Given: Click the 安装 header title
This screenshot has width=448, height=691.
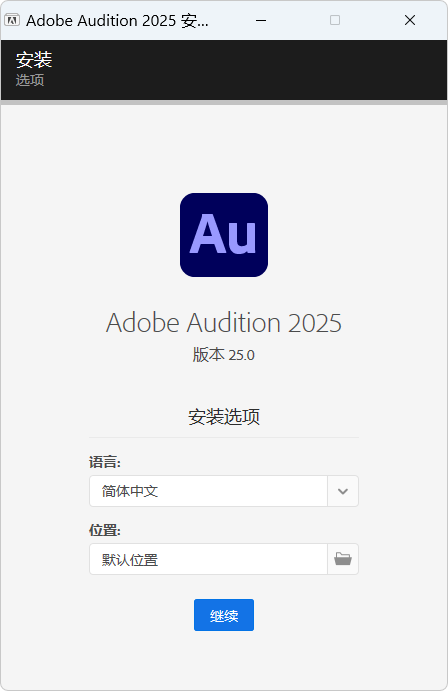Looking at the screenshot, I should coord(34,59).
